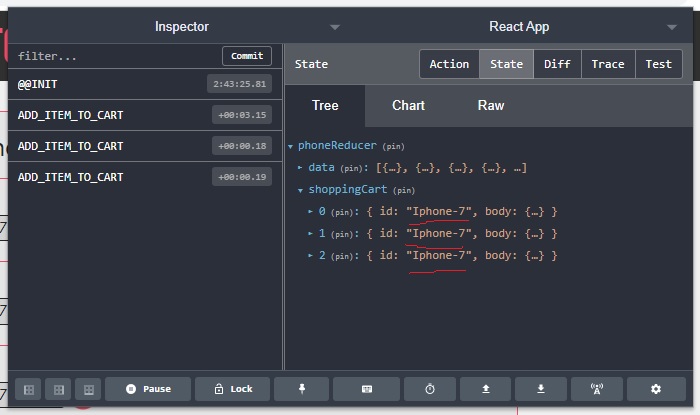This screenshot has width=700, height=415.
Task: Switch to bottom dock layout icon
Action: coord(88,390)
